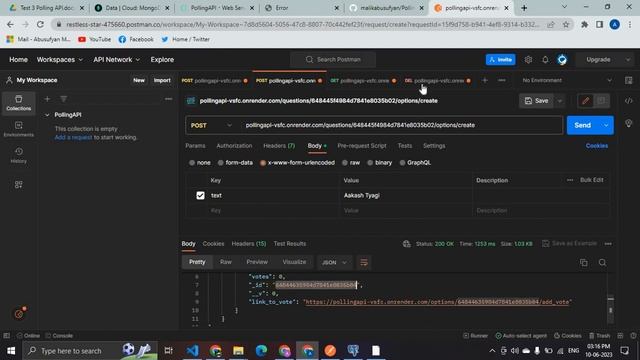Screen dimensions: 640x360
Task: Expand the Send button dropdown arrow
Action: point(606,125)
